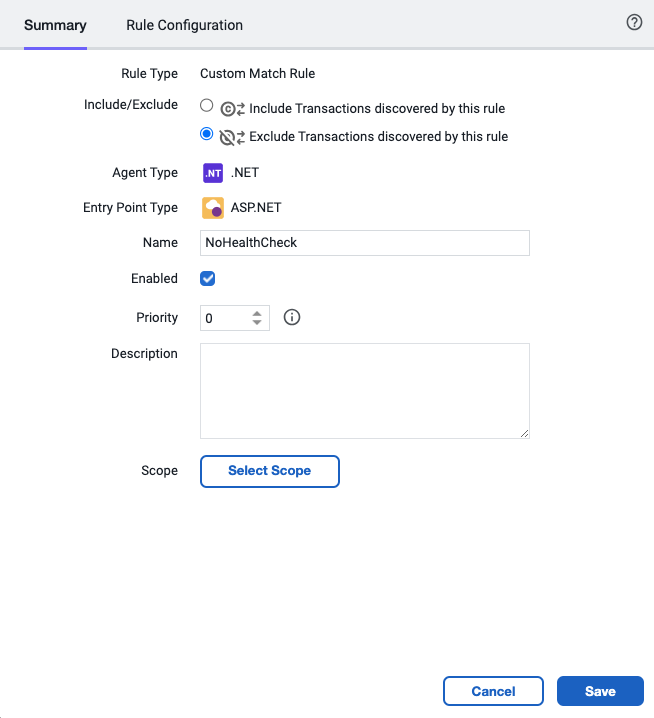Click the ASP.NET entry point icon
The height and width of the screenshot is (718, 654).
pos(213,208)
